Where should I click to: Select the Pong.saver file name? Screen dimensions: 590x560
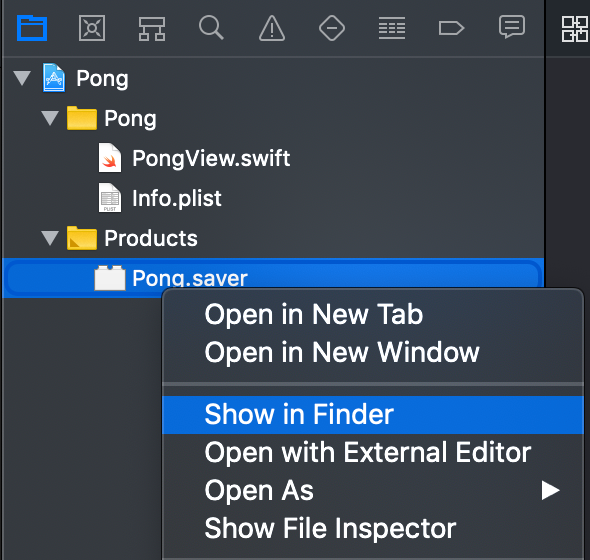190,278
